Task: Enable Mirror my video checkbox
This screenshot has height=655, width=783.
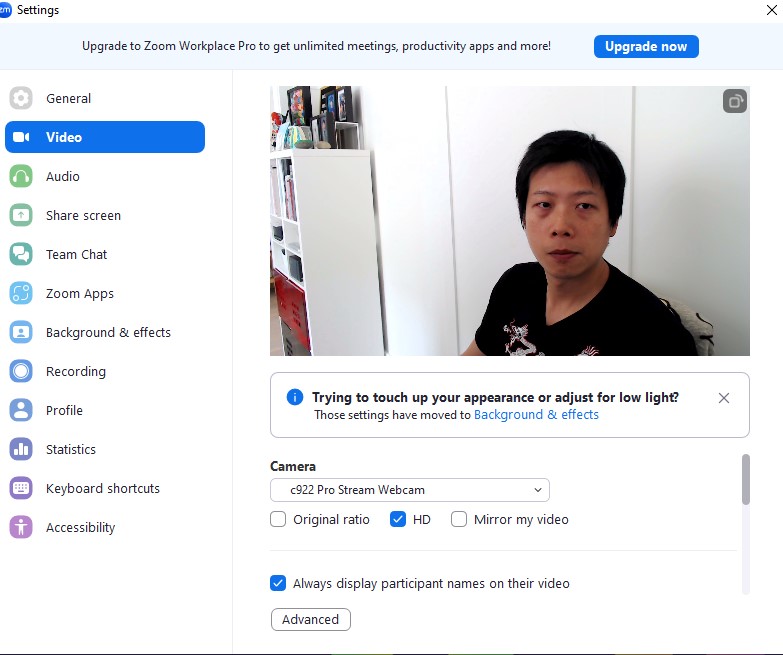Action: tap(459, 519)
